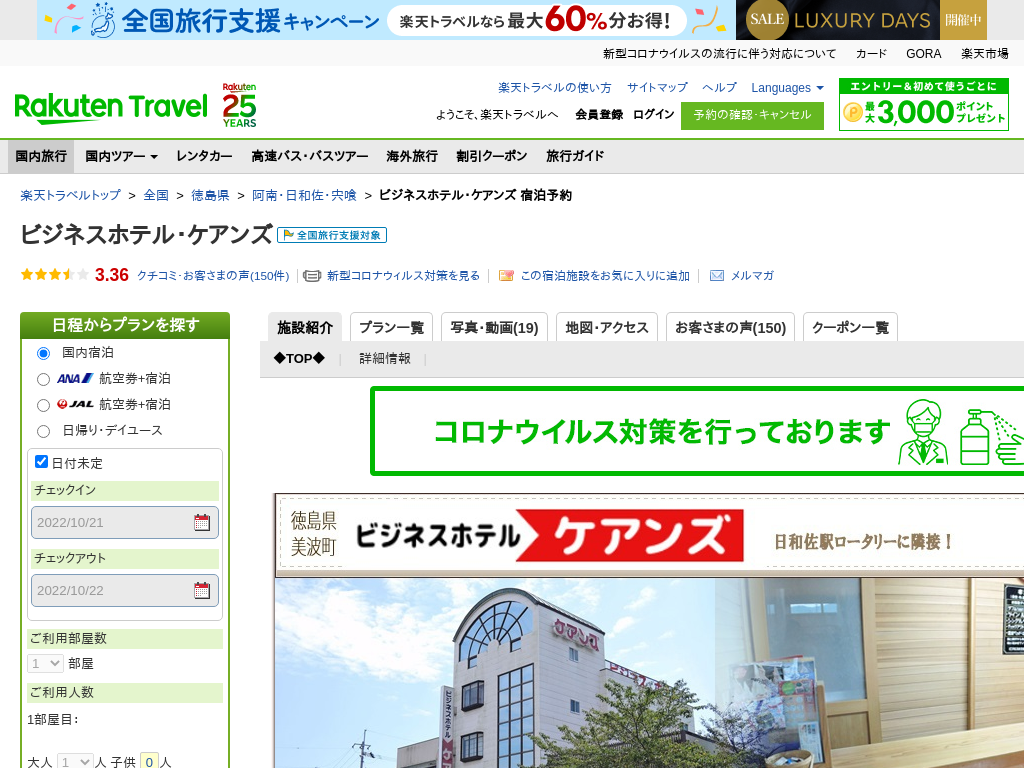The image size is (1024, 768).
Task: Click the コロナウイルス対策を行っております banner
Action: pos(697,431)
